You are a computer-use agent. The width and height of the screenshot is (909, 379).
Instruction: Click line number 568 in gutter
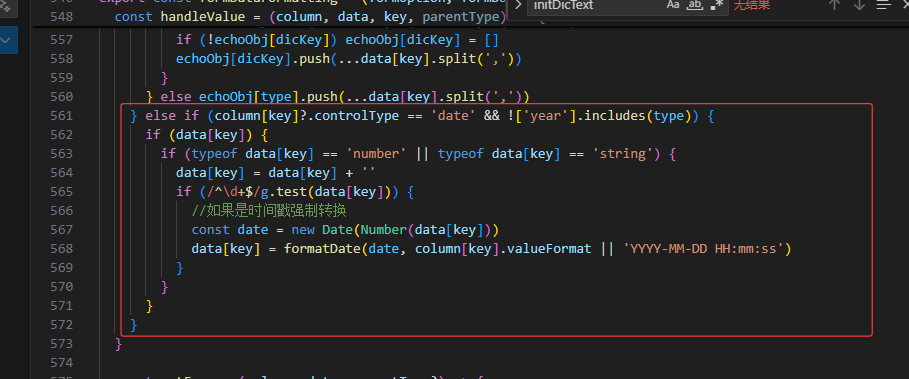click(x=61, y=249)
